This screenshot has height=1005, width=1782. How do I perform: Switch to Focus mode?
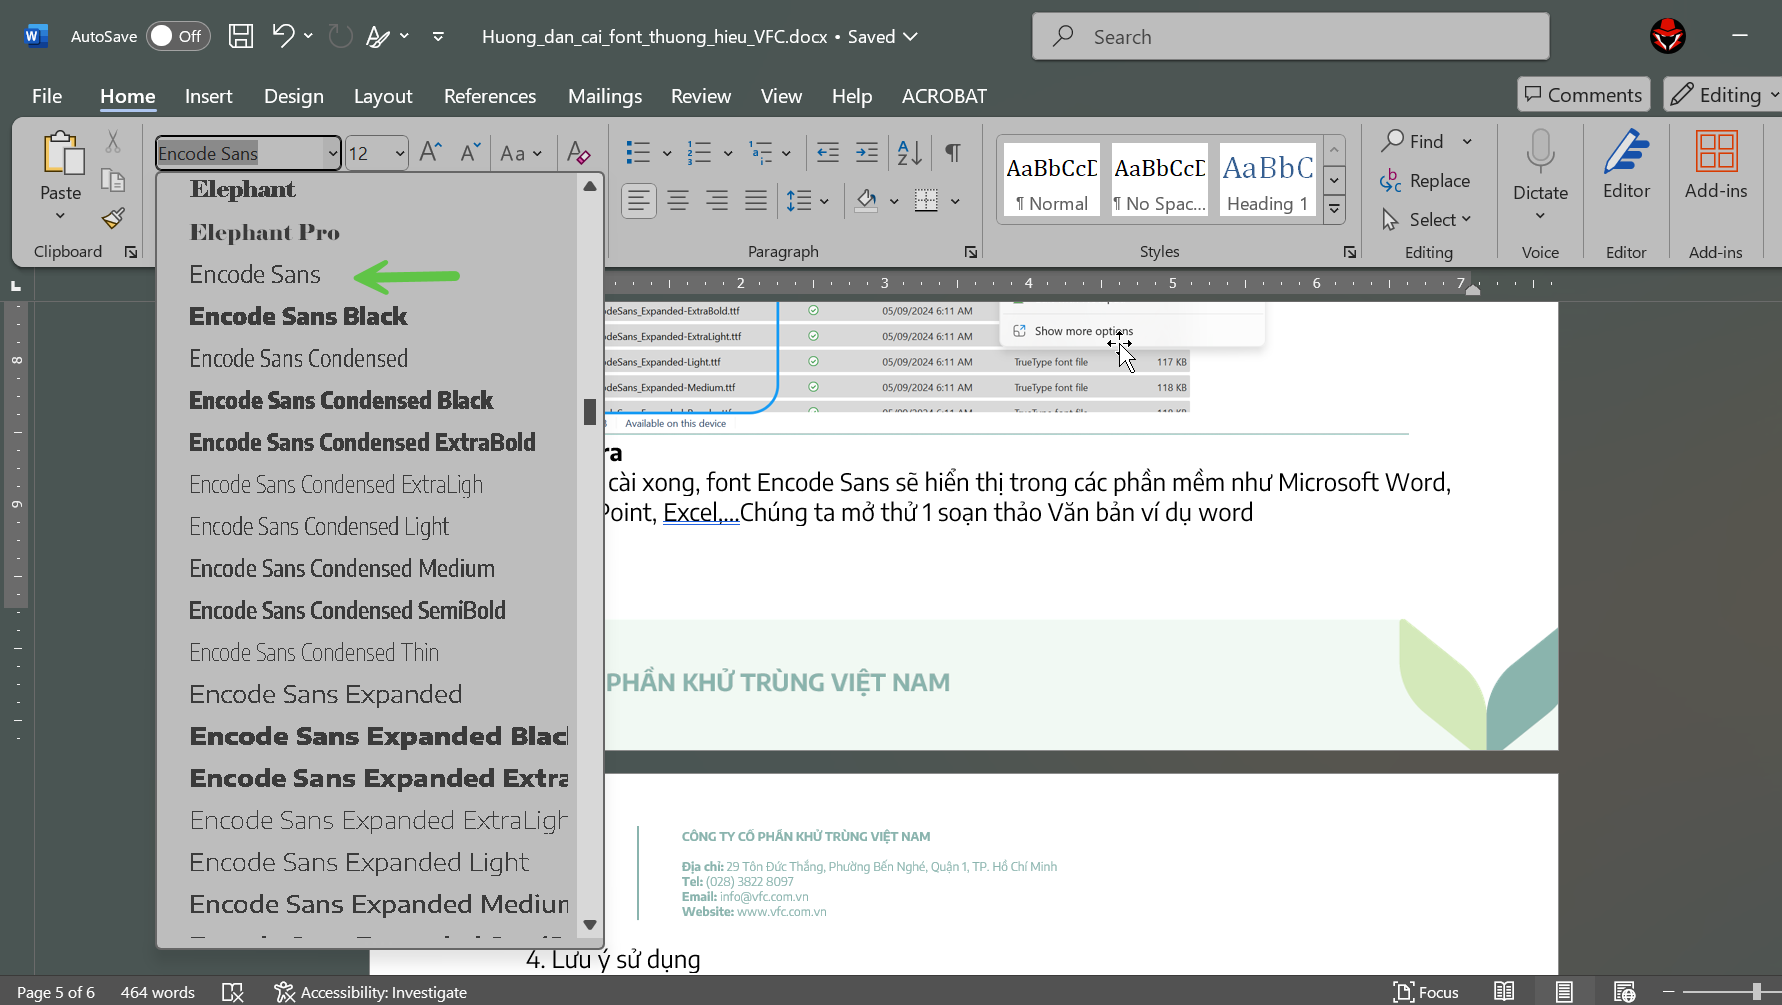(x=1426, y=992)
